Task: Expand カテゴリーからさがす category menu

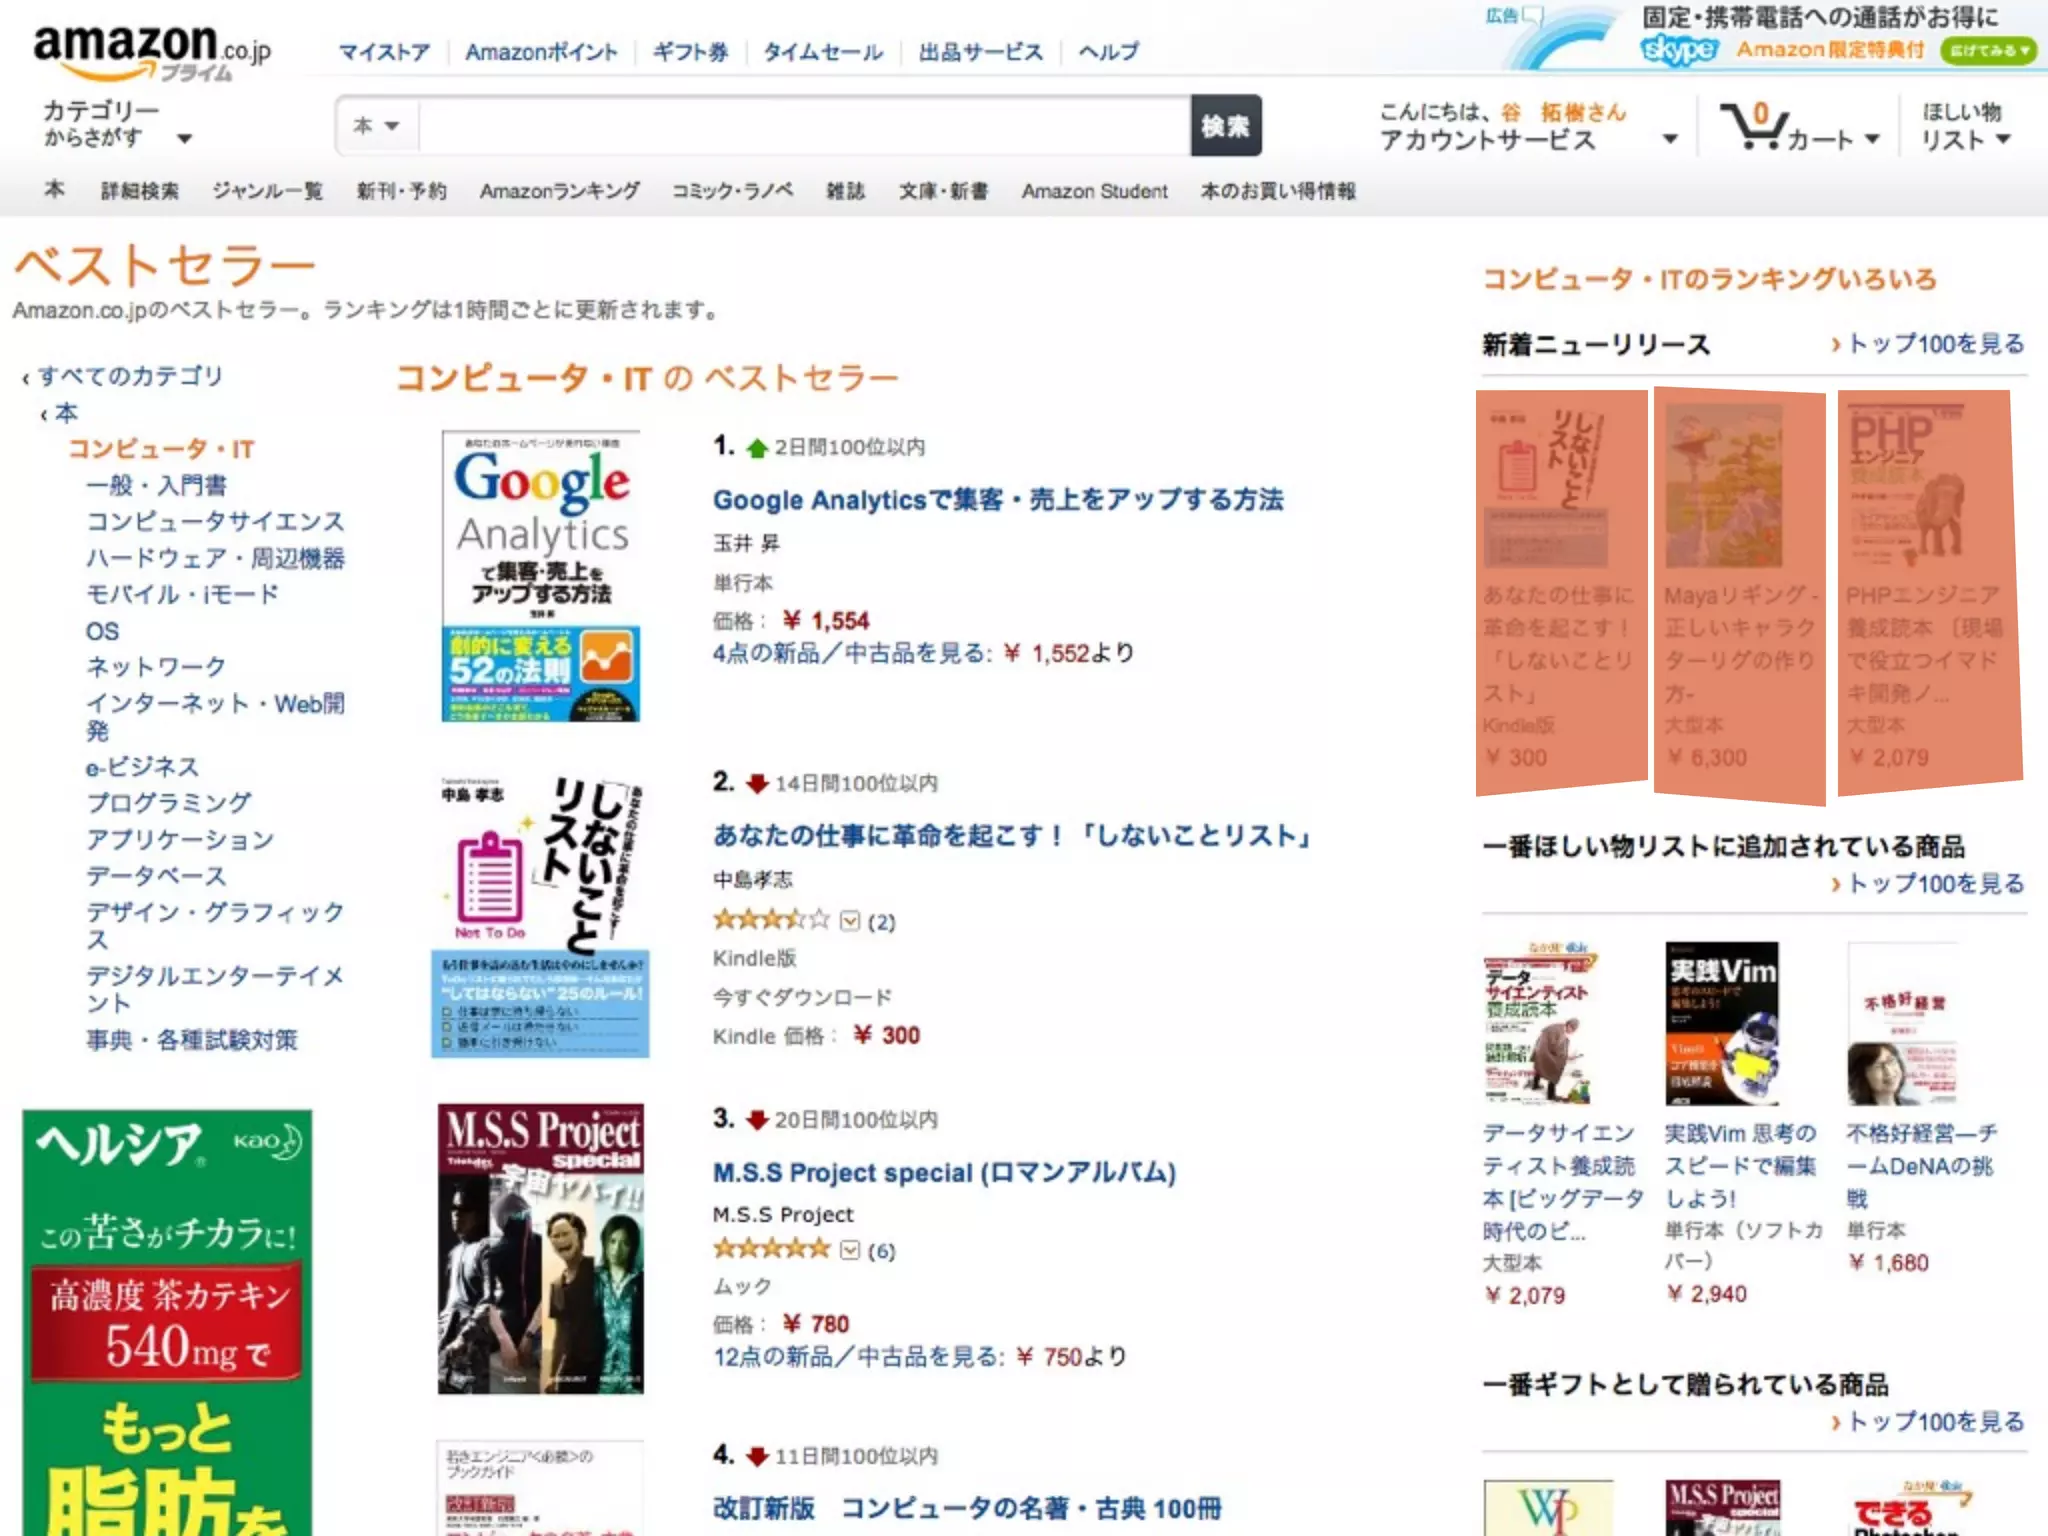Action: pyautogui.click(x=117, y=124)
